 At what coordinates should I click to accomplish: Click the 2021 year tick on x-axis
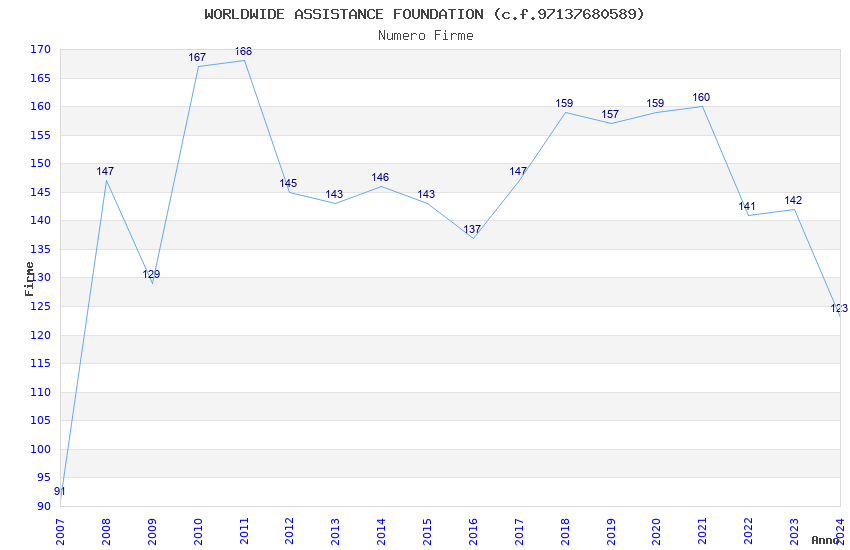point(703,532)
